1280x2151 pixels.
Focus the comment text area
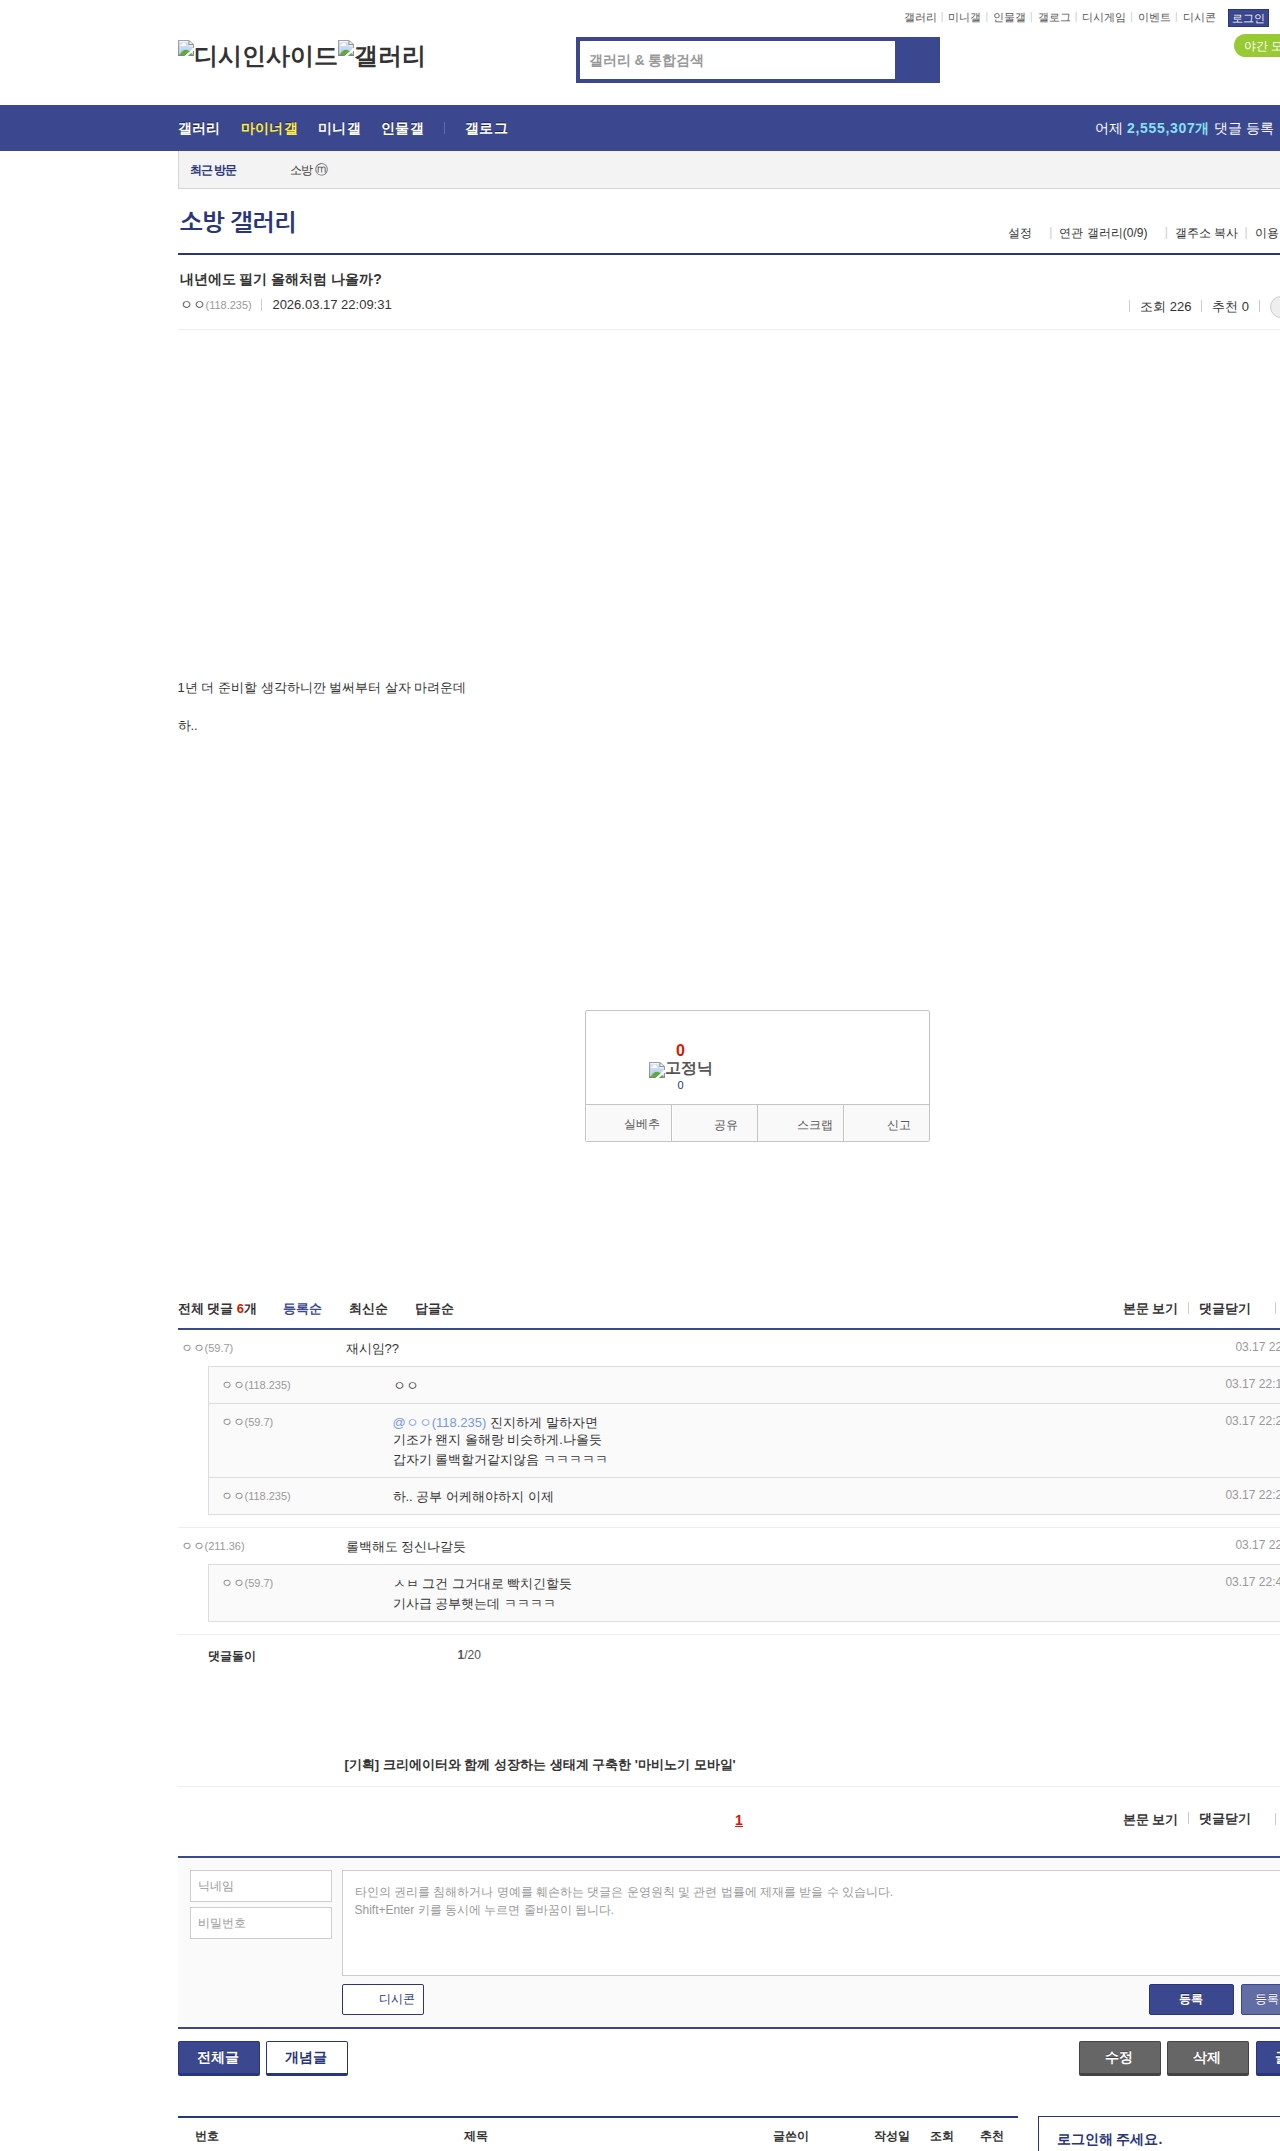point(811,1923)
